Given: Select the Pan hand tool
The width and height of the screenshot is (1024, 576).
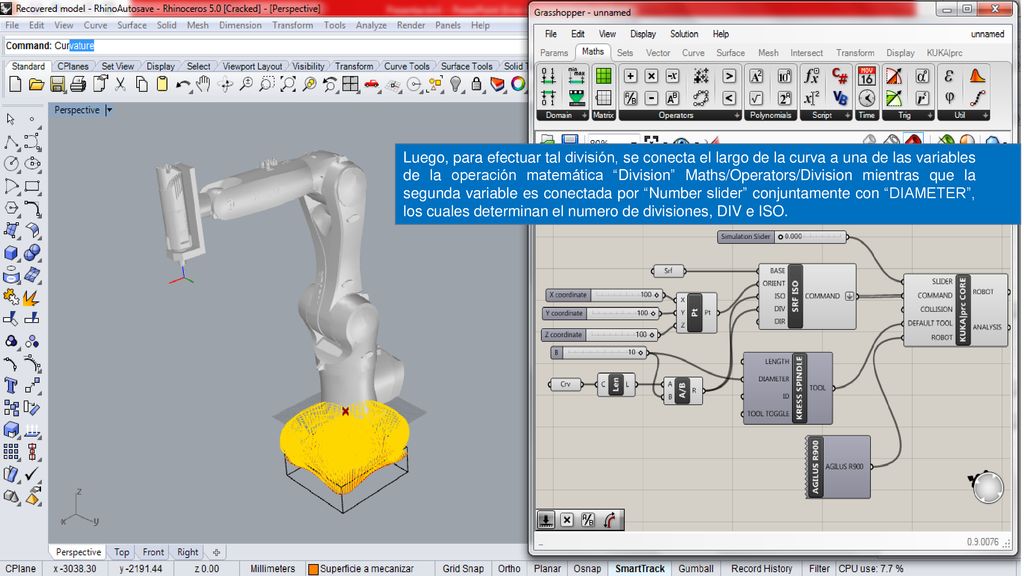Looking at the screenshot, I should coord(204,84).
